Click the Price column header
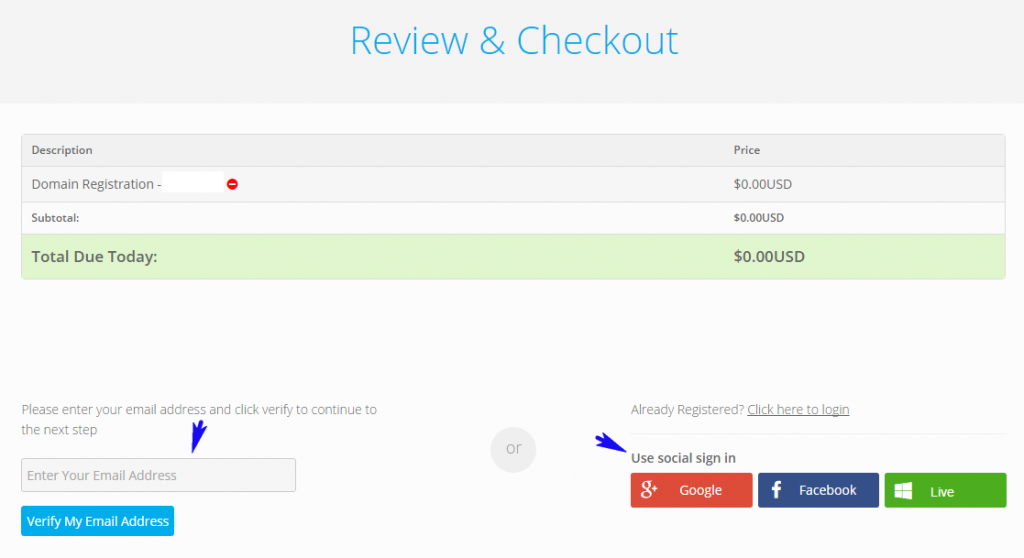The width and height of the screenshot is (1024, 558). [x=746, y=150]
